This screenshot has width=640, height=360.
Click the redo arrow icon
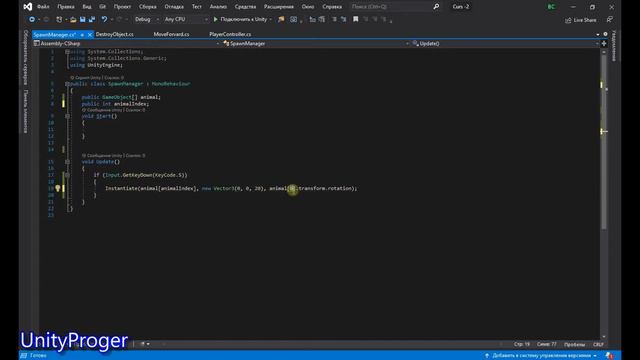tap(119, 19)
